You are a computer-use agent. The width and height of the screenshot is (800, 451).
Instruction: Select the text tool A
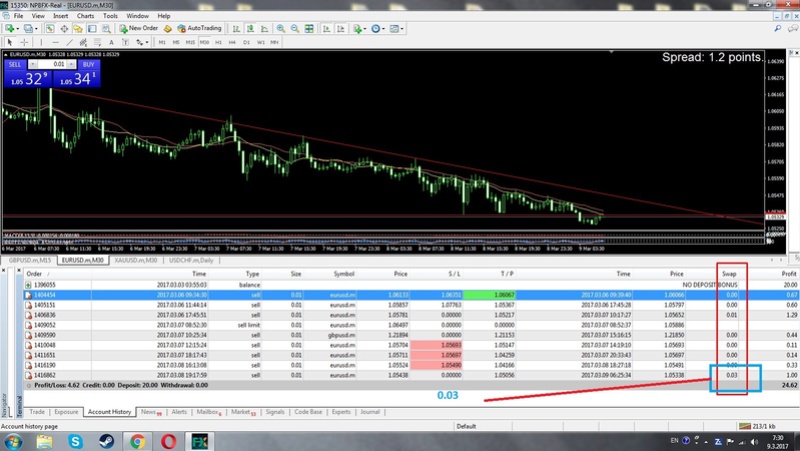click(x=111, y=42)
